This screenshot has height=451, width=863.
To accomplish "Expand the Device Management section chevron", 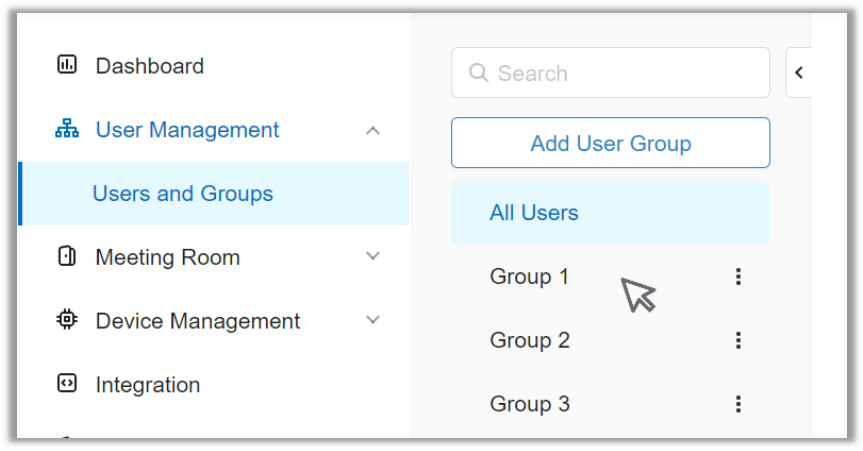I will coord(373,321).
